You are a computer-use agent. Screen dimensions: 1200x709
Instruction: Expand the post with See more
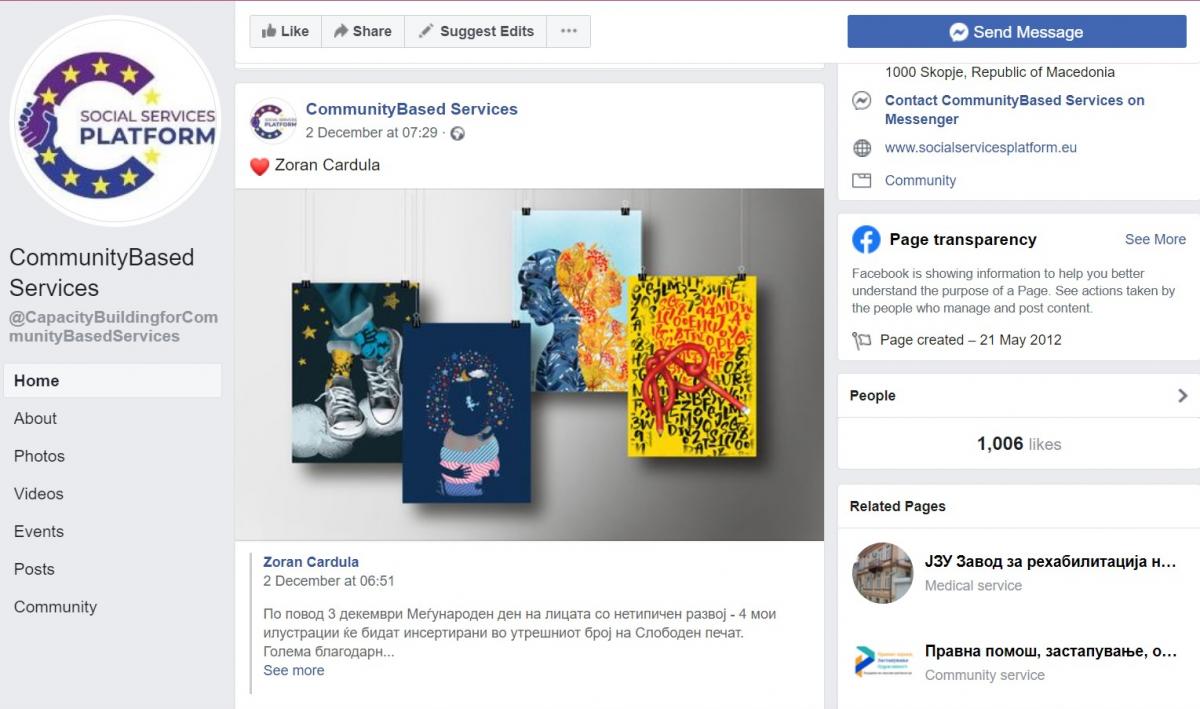pyautogui.click(x=294, y=670)
